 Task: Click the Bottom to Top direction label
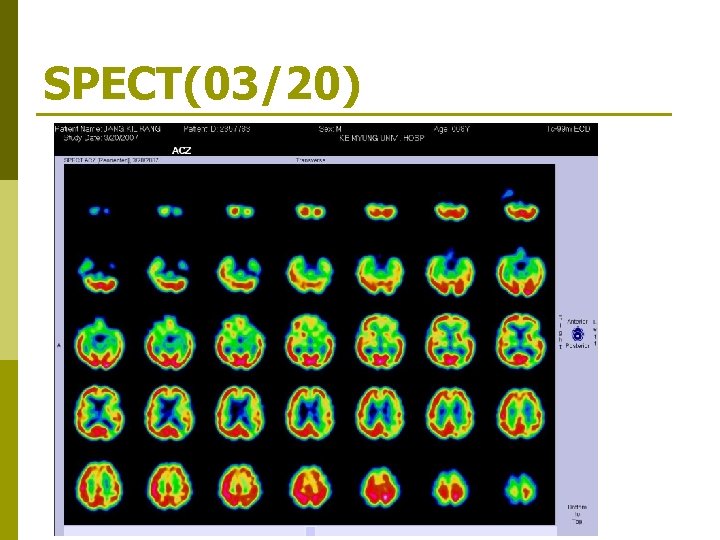[x=577, y=514]
